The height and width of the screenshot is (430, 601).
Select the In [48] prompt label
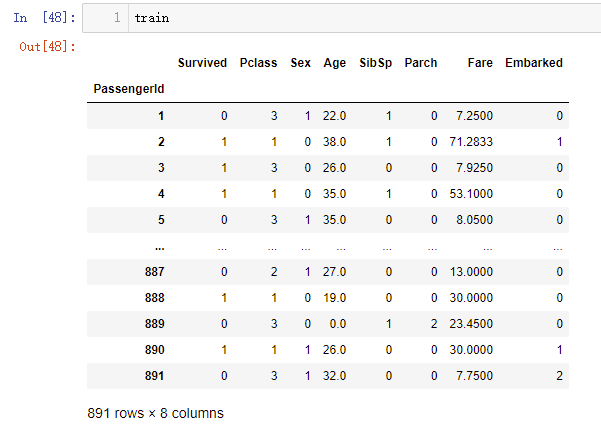click(x=44, y=18)
